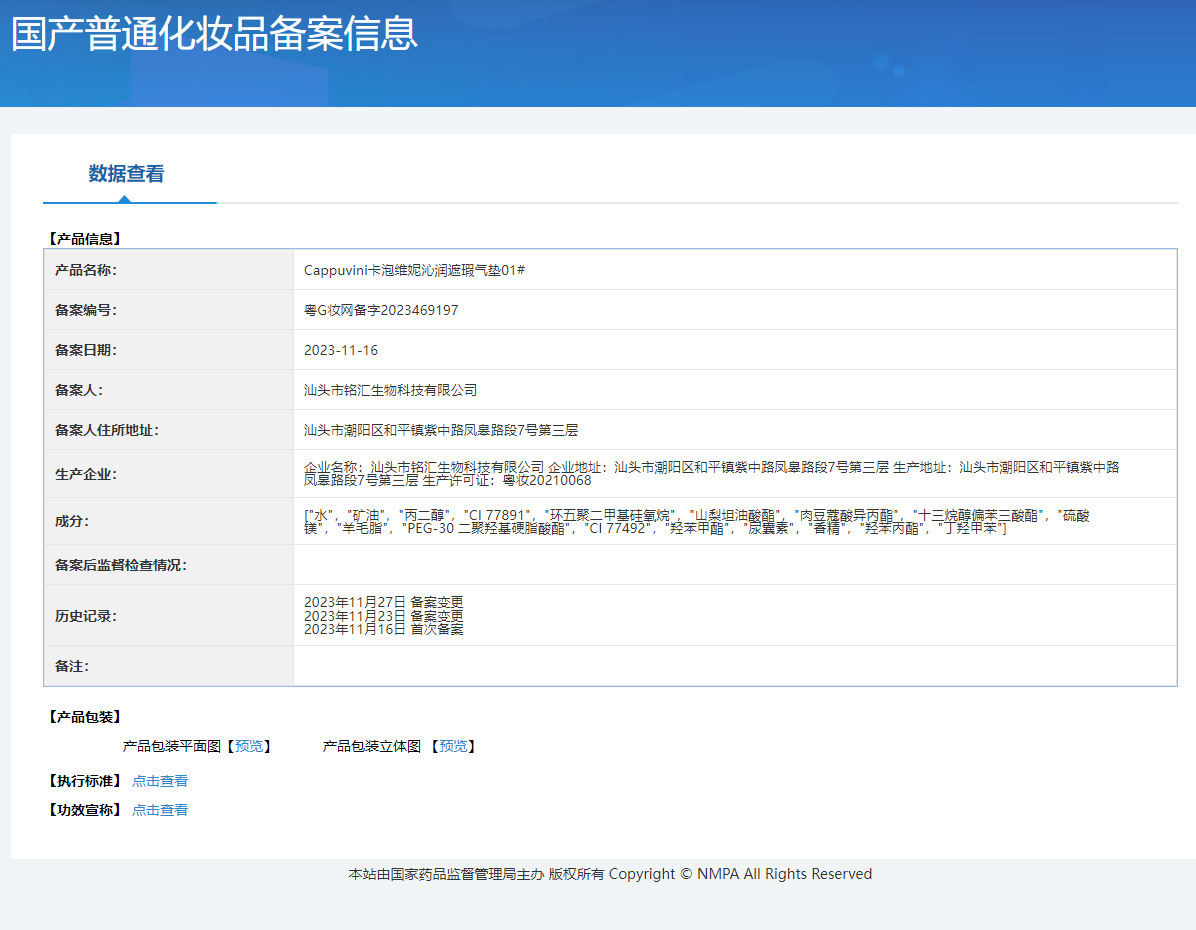Select the filing number 粤G妆网备字2023469197
Viewport: 1196px width, 930px height.
click(381, 311)
